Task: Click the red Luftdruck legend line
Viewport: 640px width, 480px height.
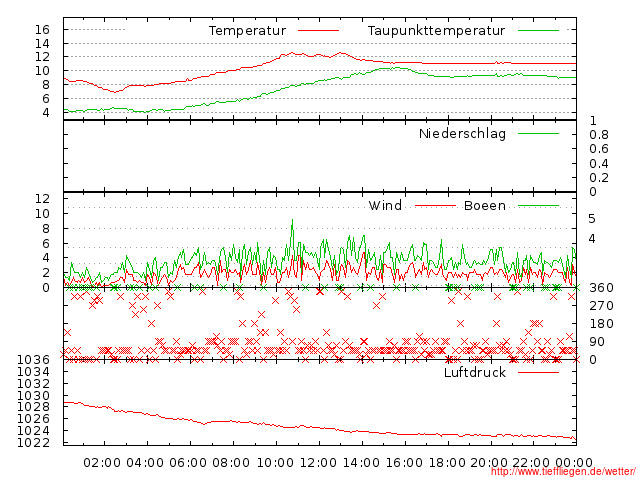Action: click(538, 372)
